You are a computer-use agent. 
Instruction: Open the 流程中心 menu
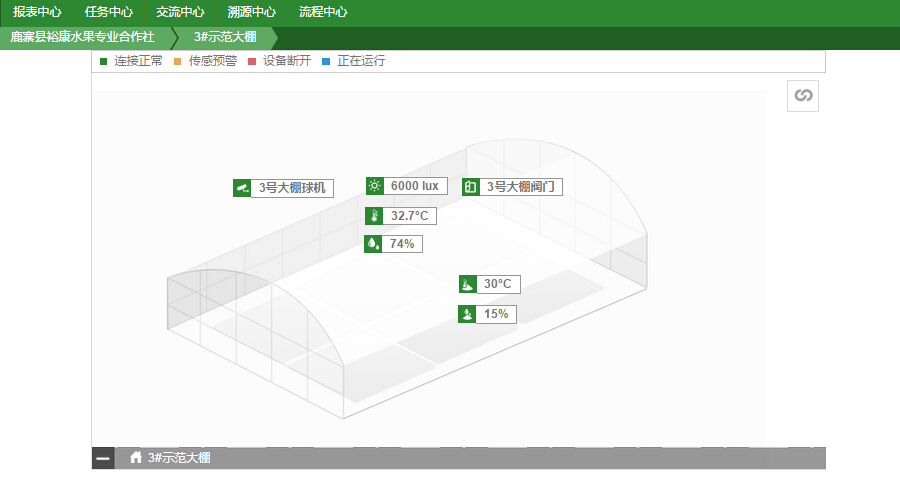click(323, 13)
